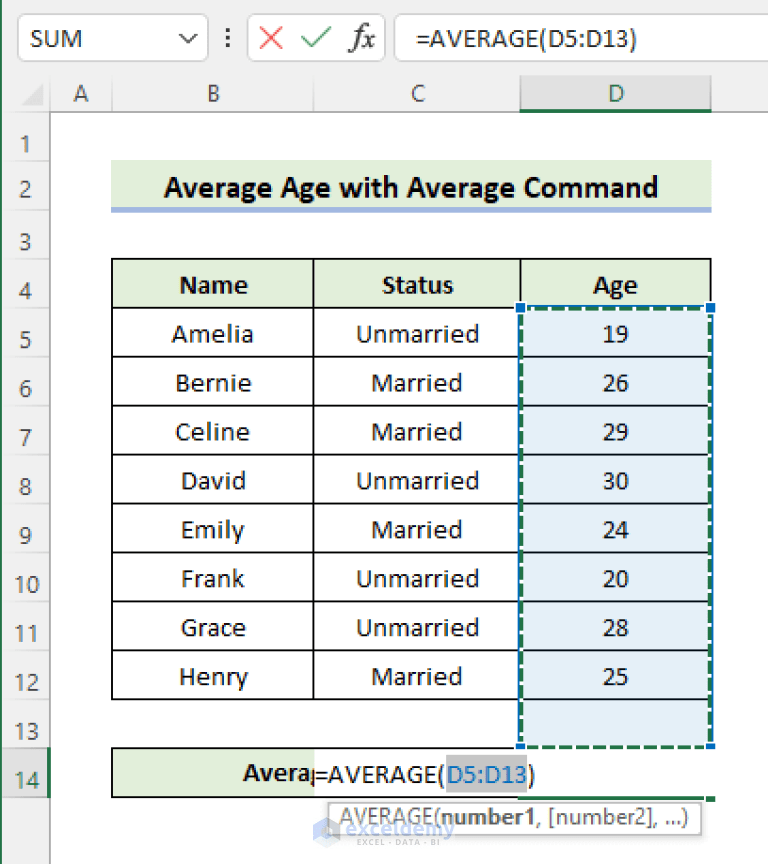Image resolution: width=768 pixels, height=864 pixels.
Task: Click Emily's Married status cell
Action: pos(417,530)
